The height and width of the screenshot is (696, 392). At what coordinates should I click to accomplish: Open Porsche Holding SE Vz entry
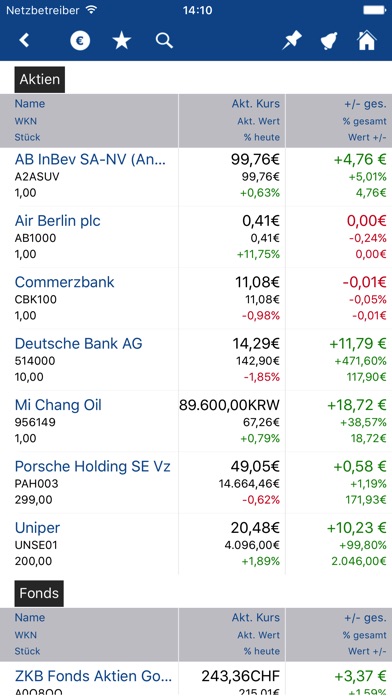click(196, 482)
